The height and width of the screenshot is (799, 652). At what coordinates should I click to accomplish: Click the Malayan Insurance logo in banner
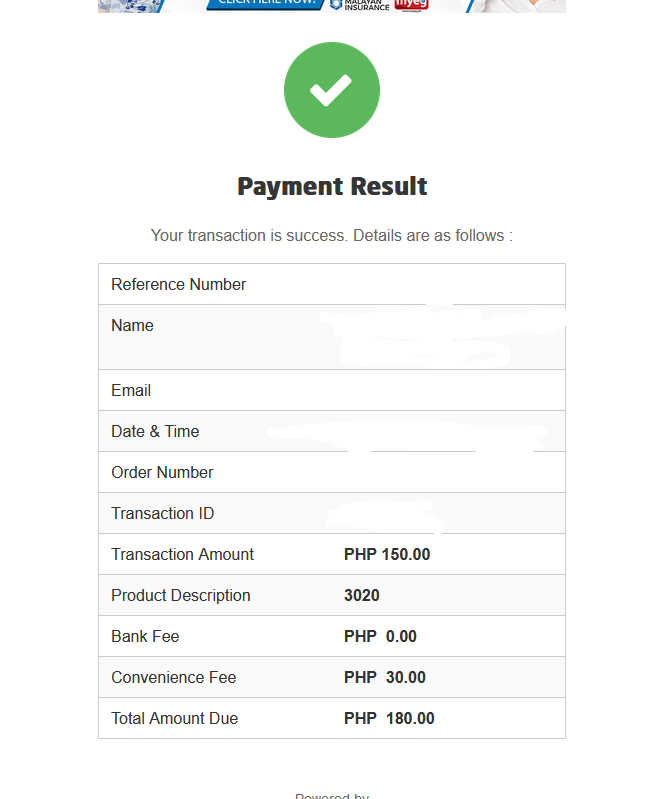point(360,4)
